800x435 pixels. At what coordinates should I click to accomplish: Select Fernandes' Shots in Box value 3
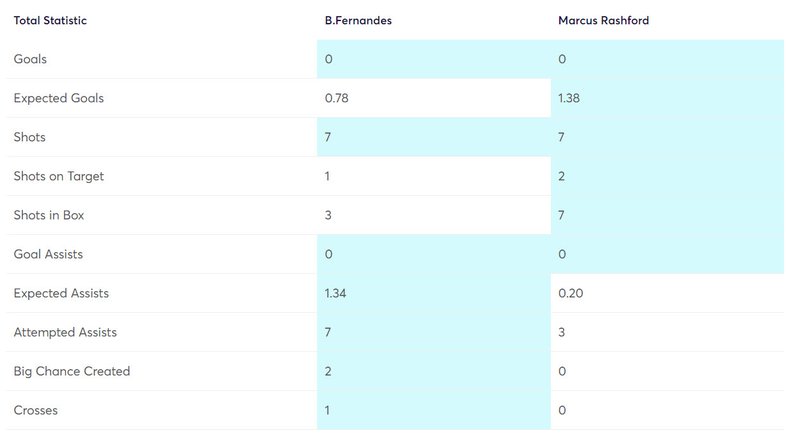click(x=434, y=215)
